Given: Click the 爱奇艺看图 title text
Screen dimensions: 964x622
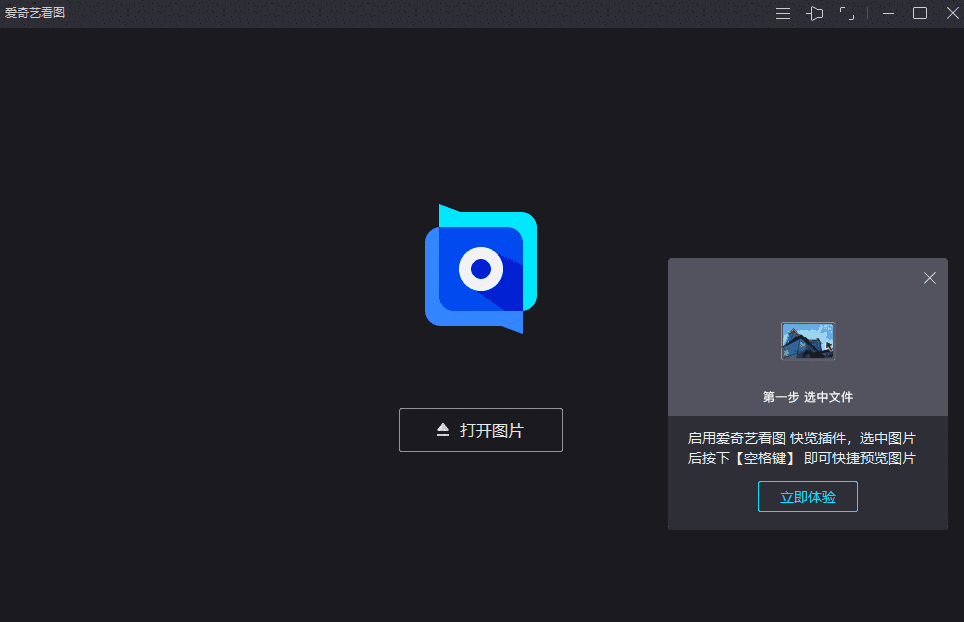Looking at the screenshot, I should [x=36, y=13].
